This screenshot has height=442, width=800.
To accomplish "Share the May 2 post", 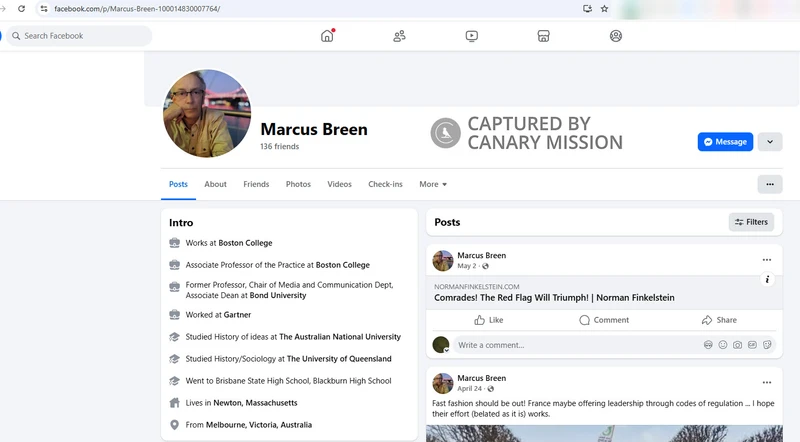I will tap(719, 320).
